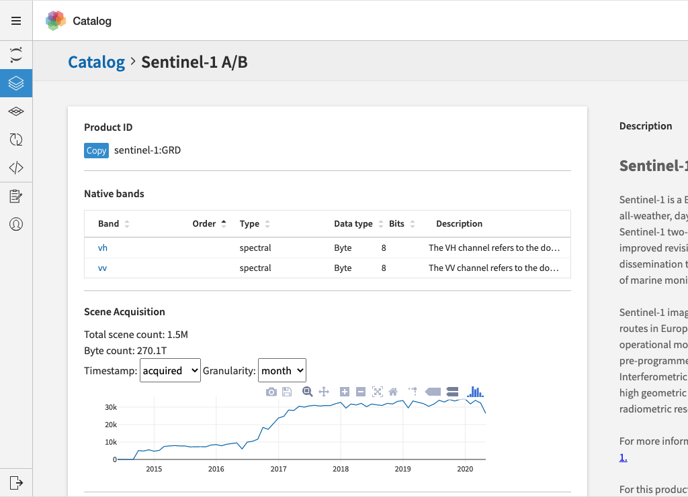Select the highlighted layers catalog sidebar icon

click(x=16, y=83)
